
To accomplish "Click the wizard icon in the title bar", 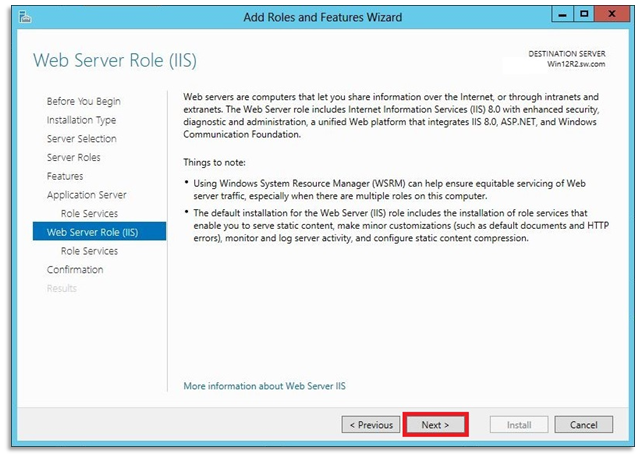I will pyautogui.click(x=25, y=17).
